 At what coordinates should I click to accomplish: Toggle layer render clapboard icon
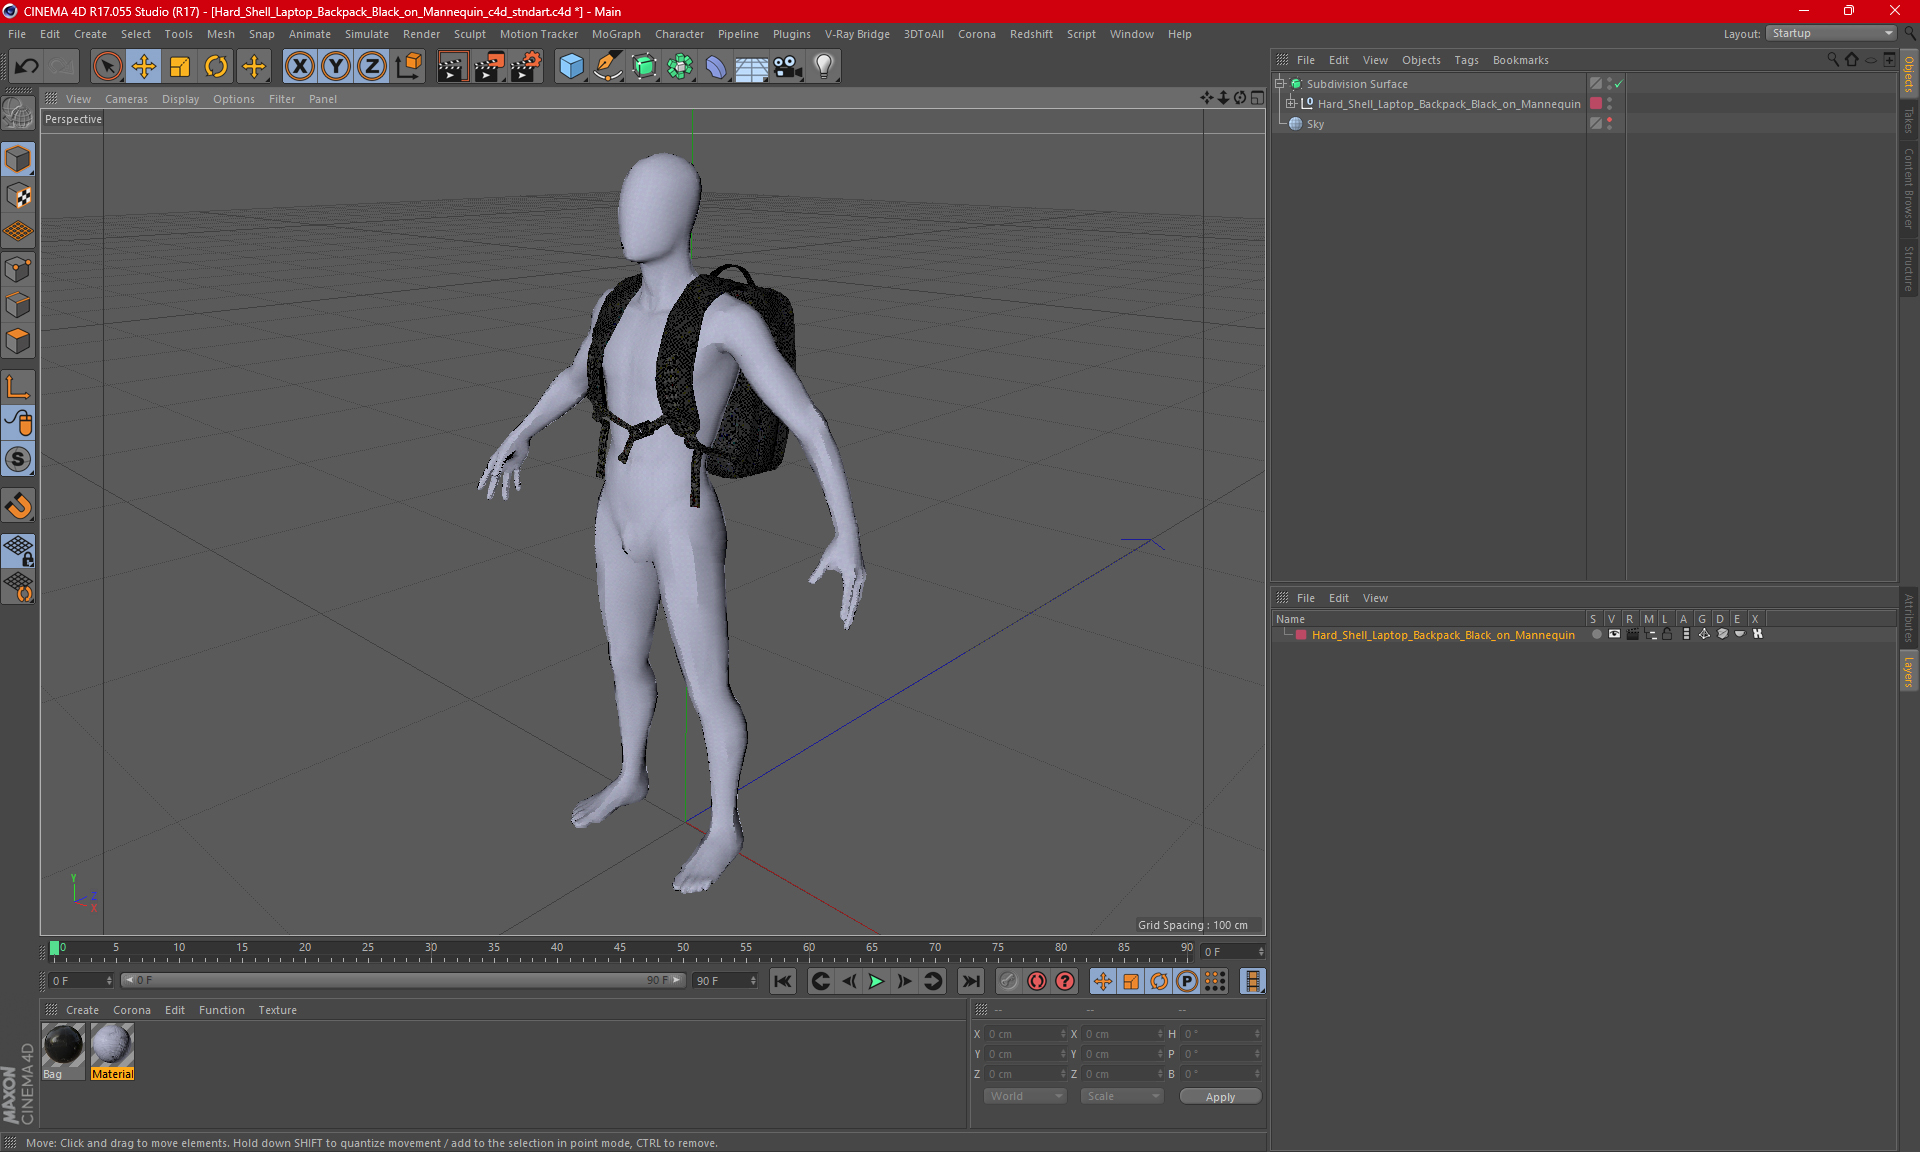click(x=1632, y=634)
